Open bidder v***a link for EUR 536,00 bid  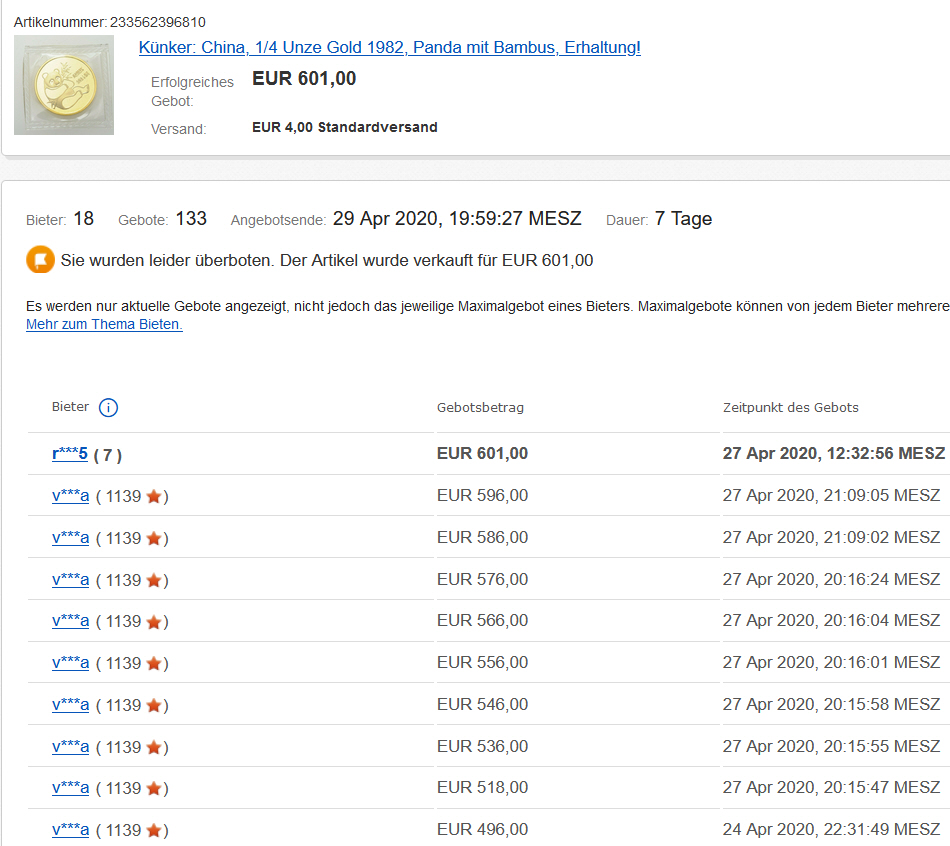[70, 747]
